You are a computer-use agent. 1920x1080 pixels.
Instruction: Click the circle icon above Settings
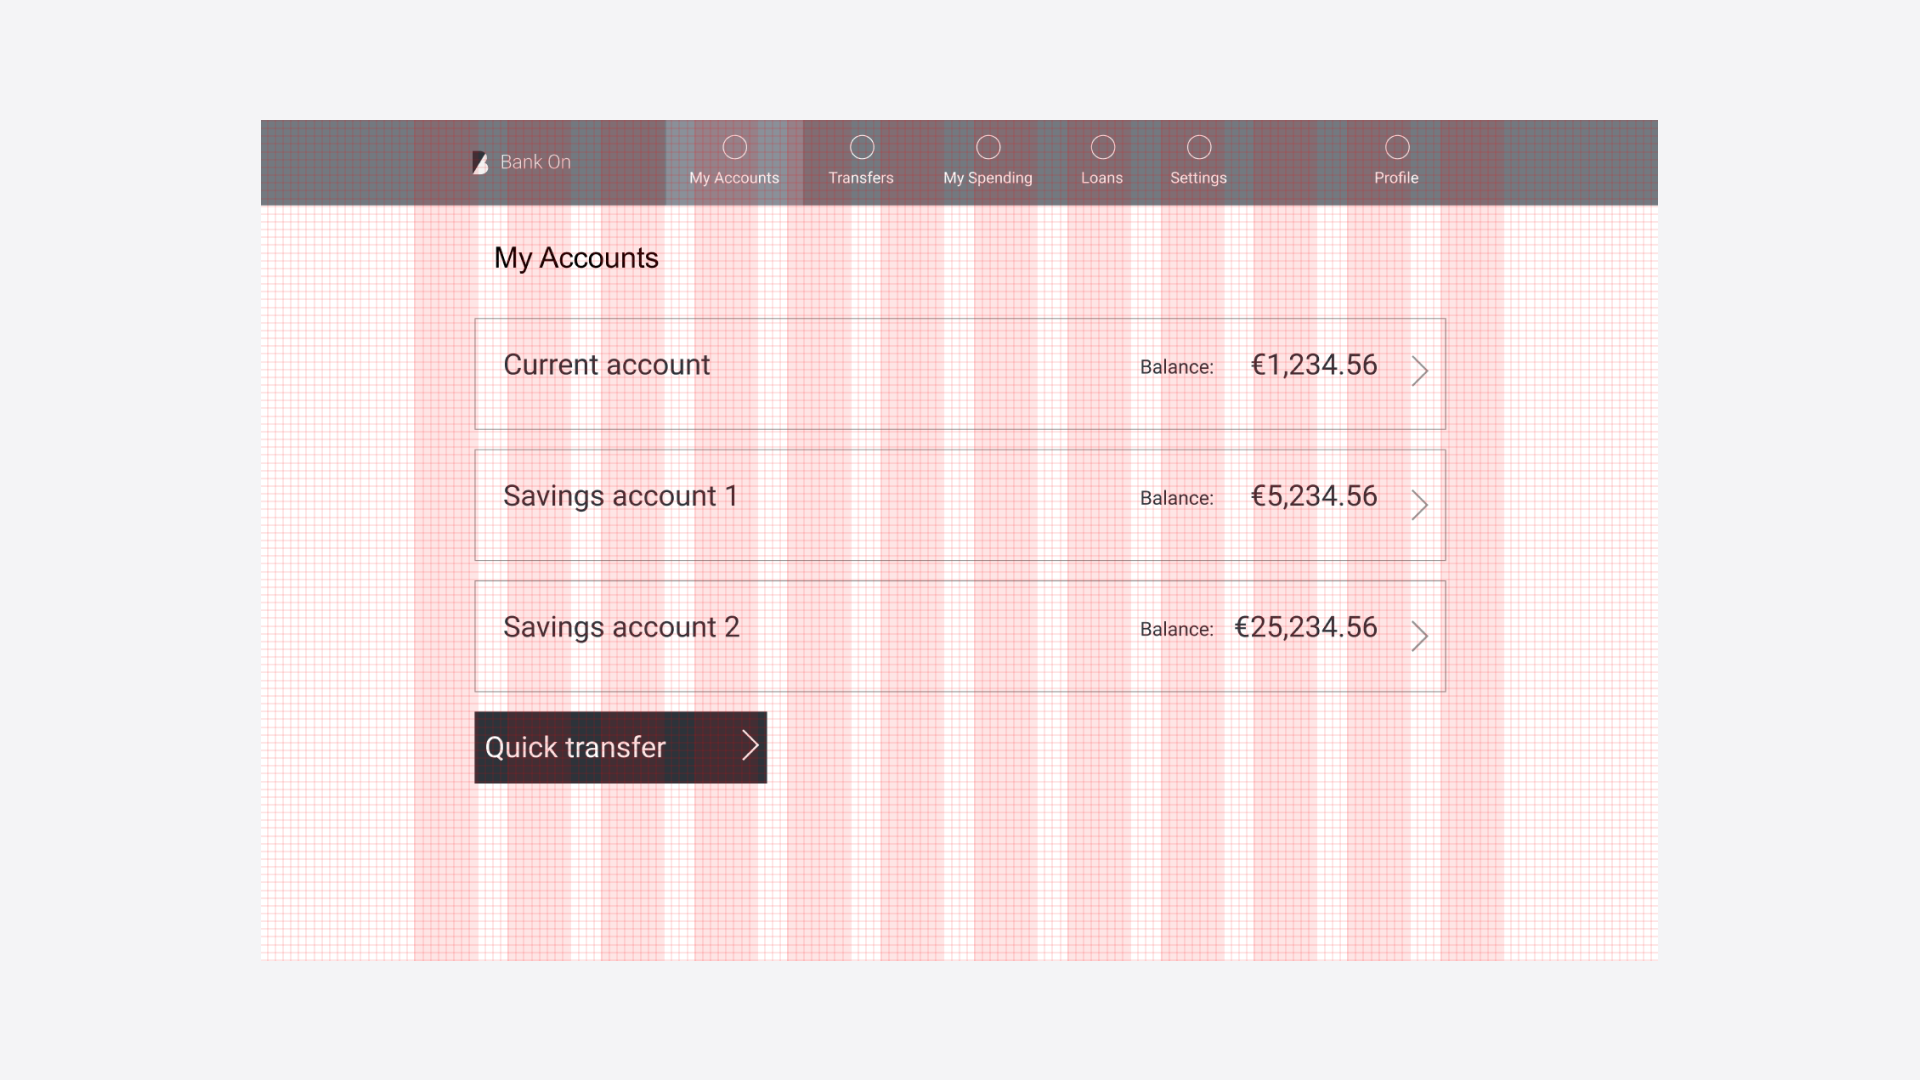point(1199,147)
